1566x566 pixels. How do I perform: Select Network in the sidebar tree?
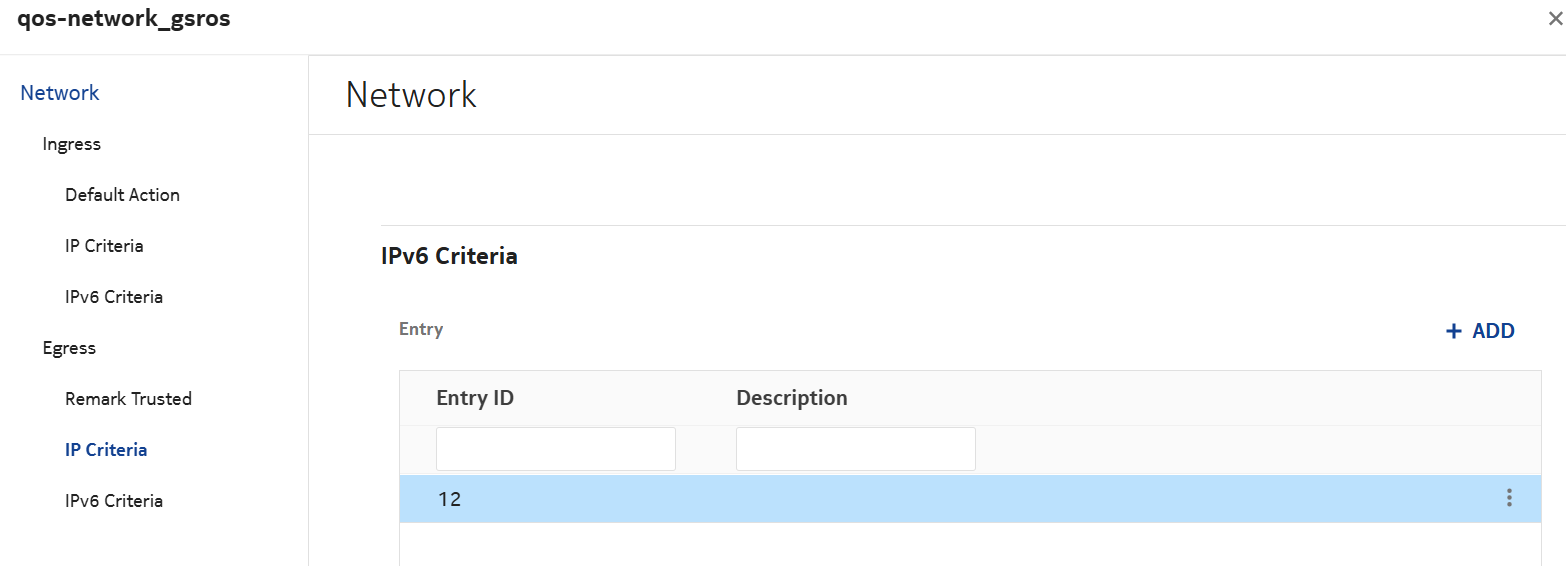coord(60,93)
